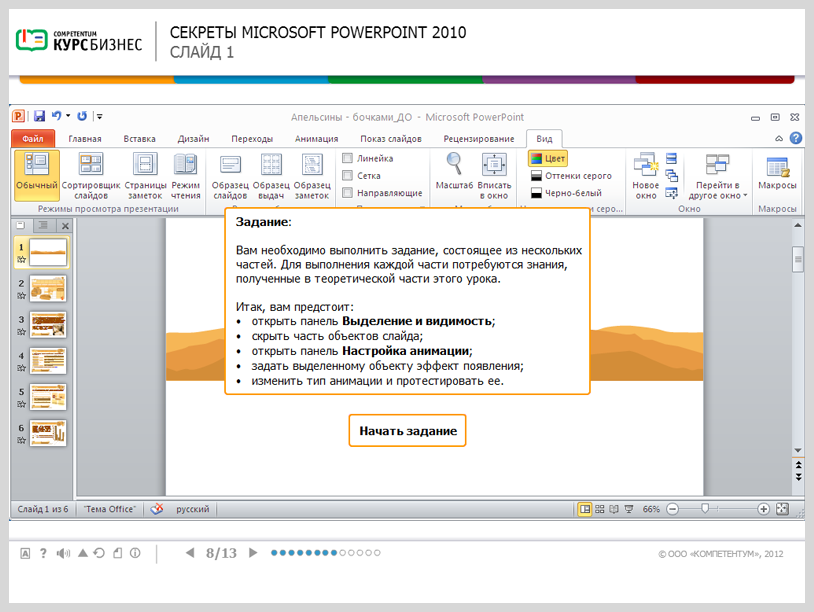Click reading view status bar icon

click(x=614, y=509)
